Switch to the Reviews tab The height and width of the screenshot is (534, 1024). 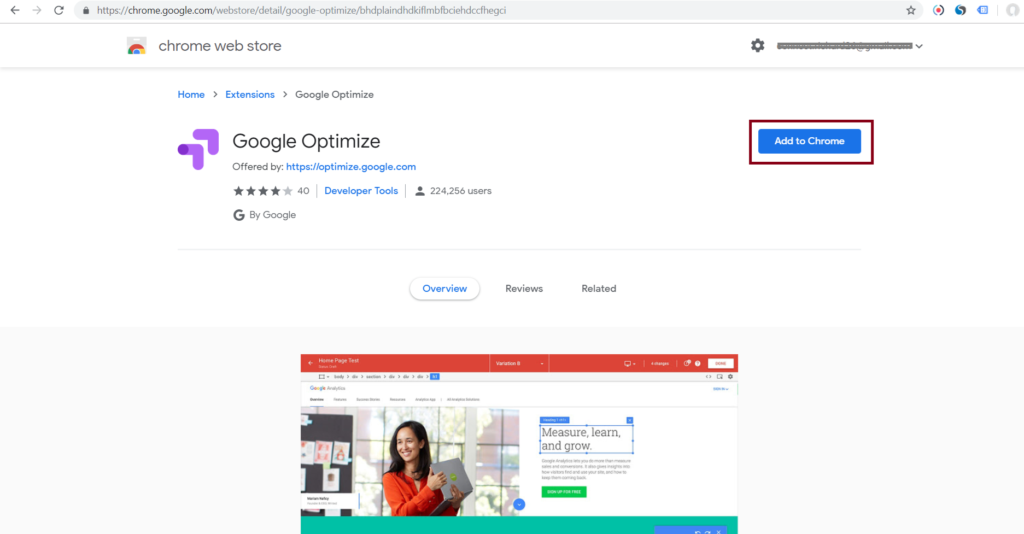[523, 288]
